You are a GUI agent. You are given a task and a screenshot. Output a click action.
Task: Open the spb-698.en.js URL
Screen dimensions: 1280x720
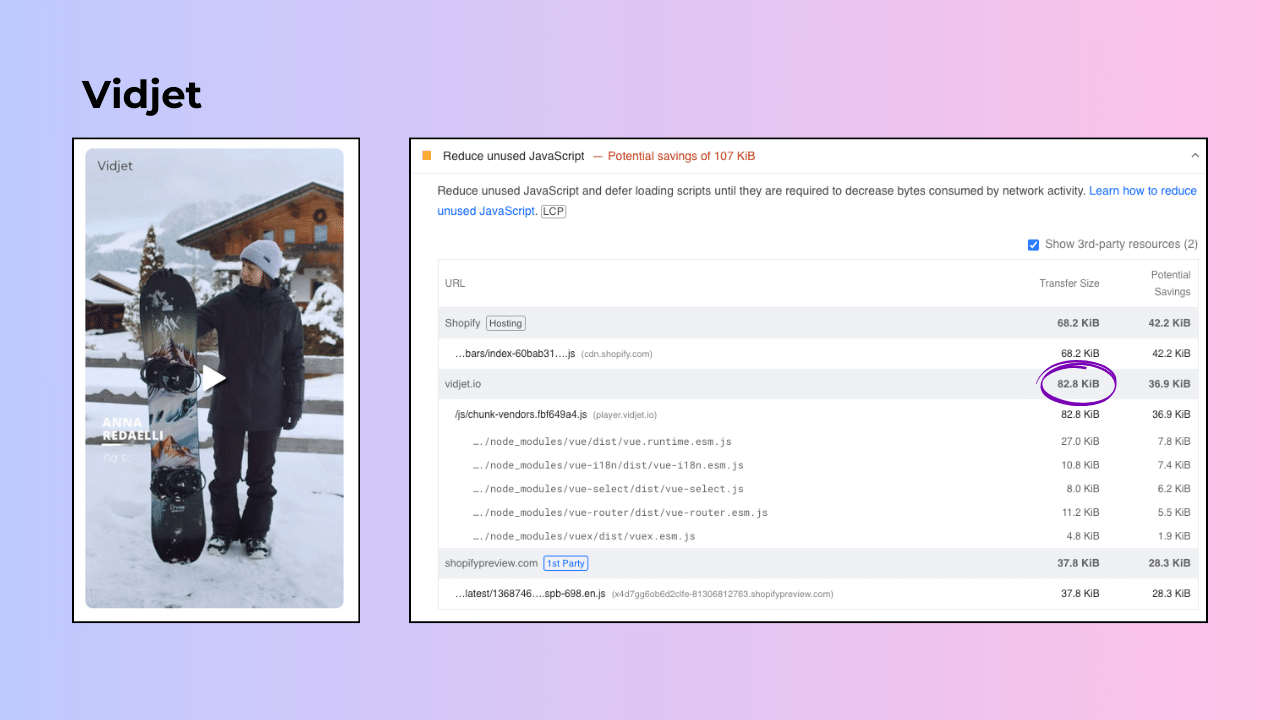tap(529, 593)
